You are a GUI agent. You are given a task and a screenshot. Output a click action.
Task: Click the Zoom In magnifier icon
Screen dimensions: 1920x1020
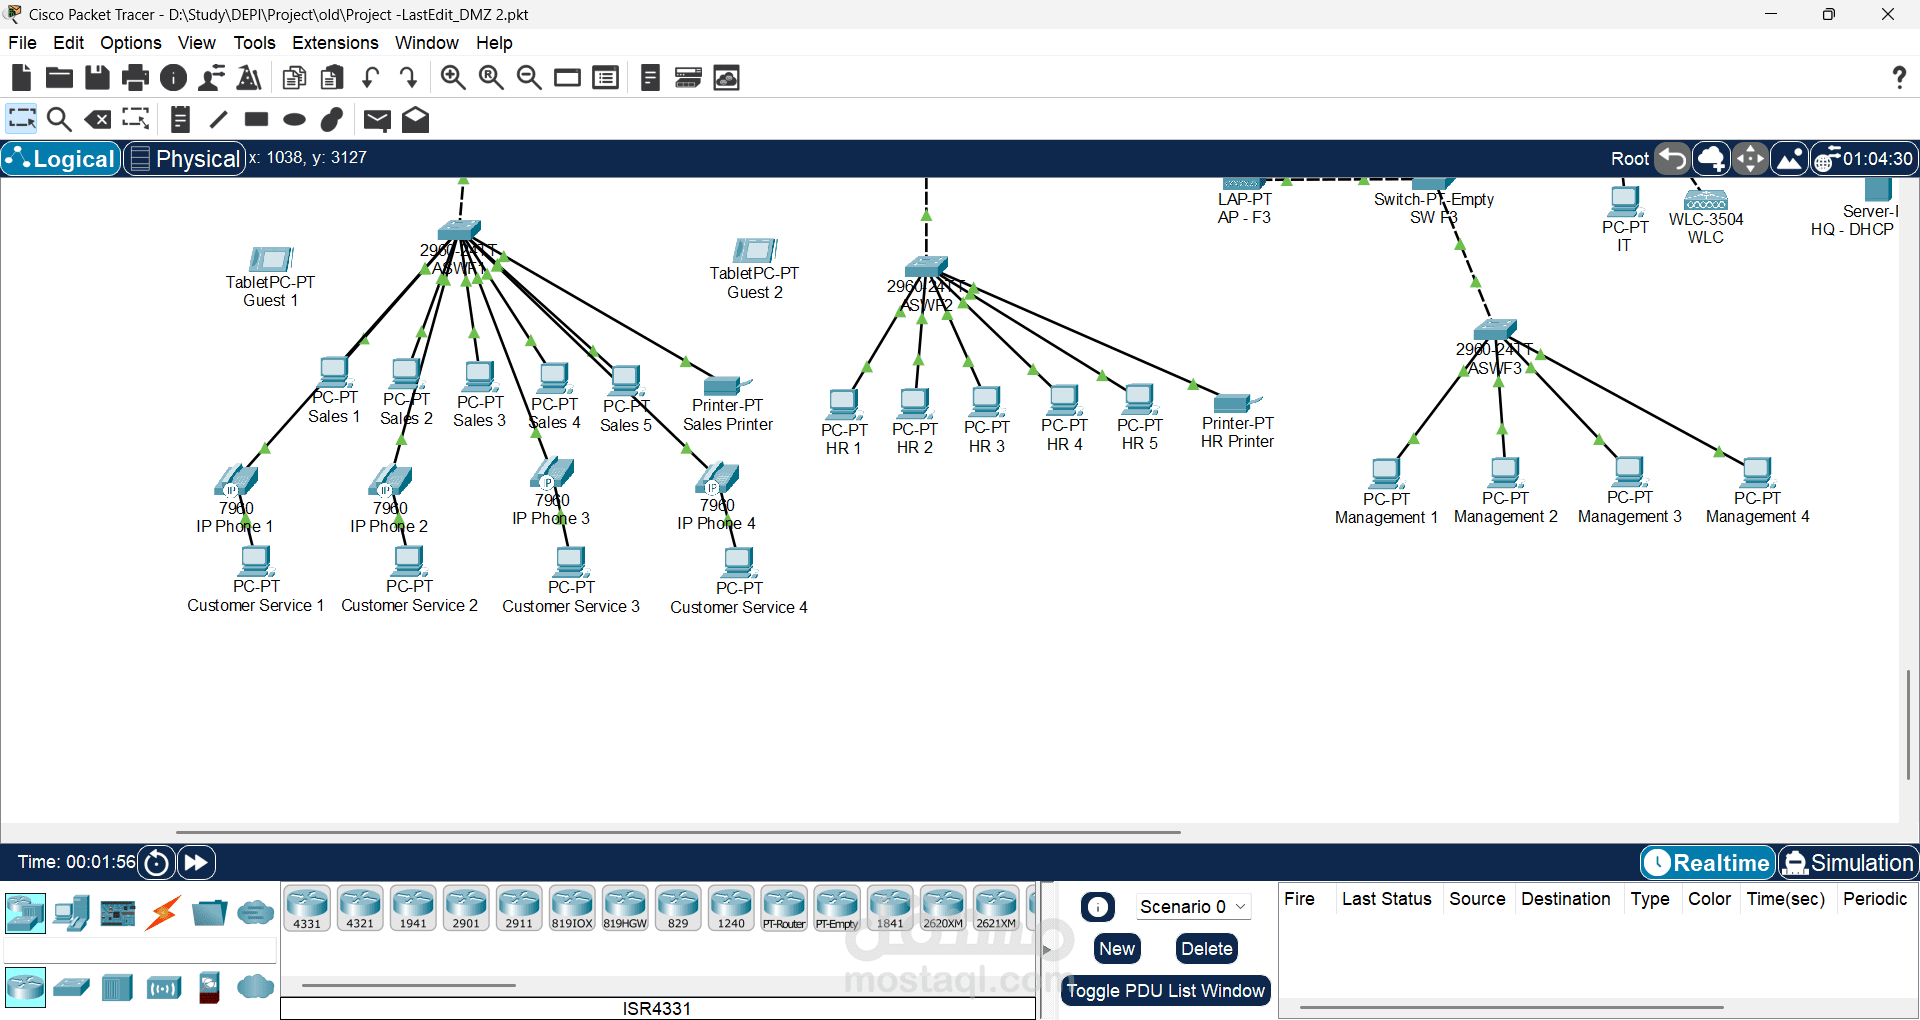(x=453, y=78)
